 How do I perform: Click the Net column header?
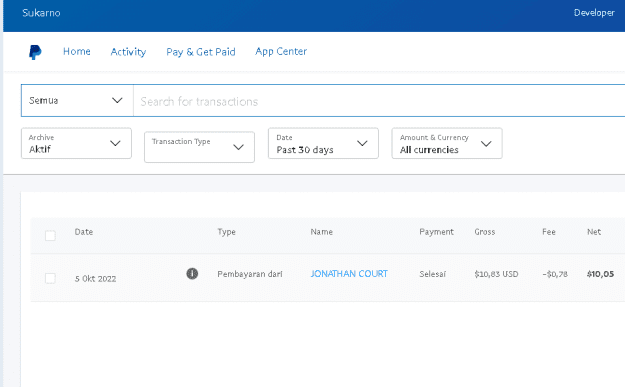click(594, 232)
